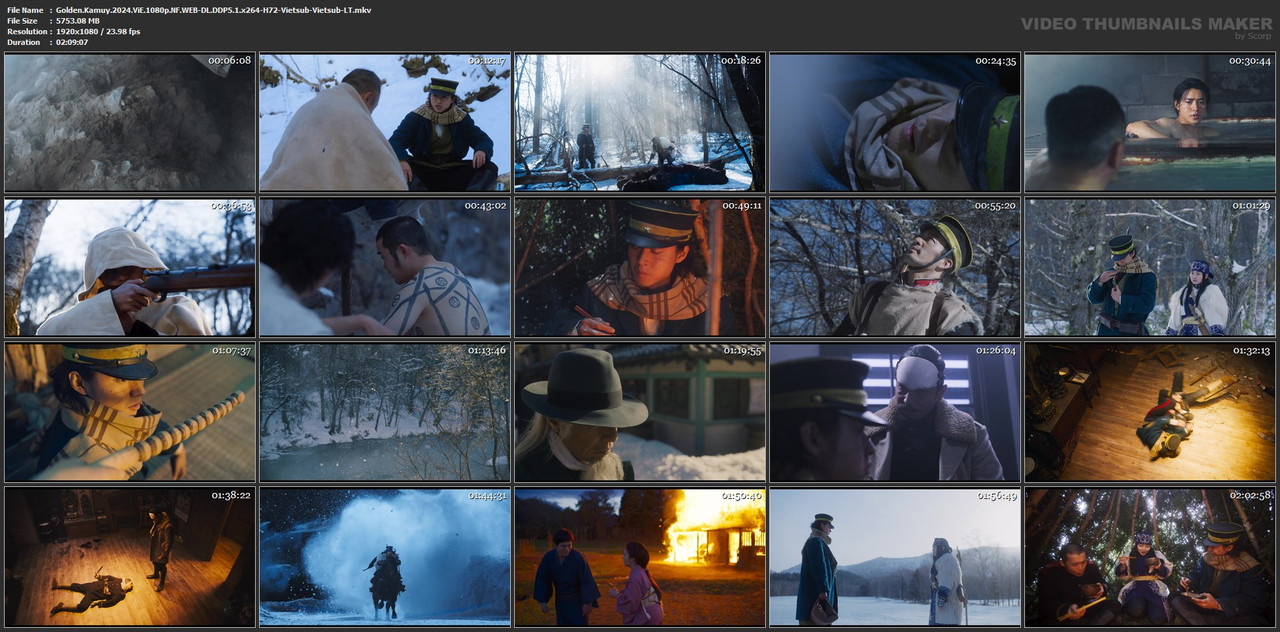This screenshot has width=1280, height=632.
Task: Click the 01:32:13 overhead floor scene thumbnail
Action: (1150, 412)
